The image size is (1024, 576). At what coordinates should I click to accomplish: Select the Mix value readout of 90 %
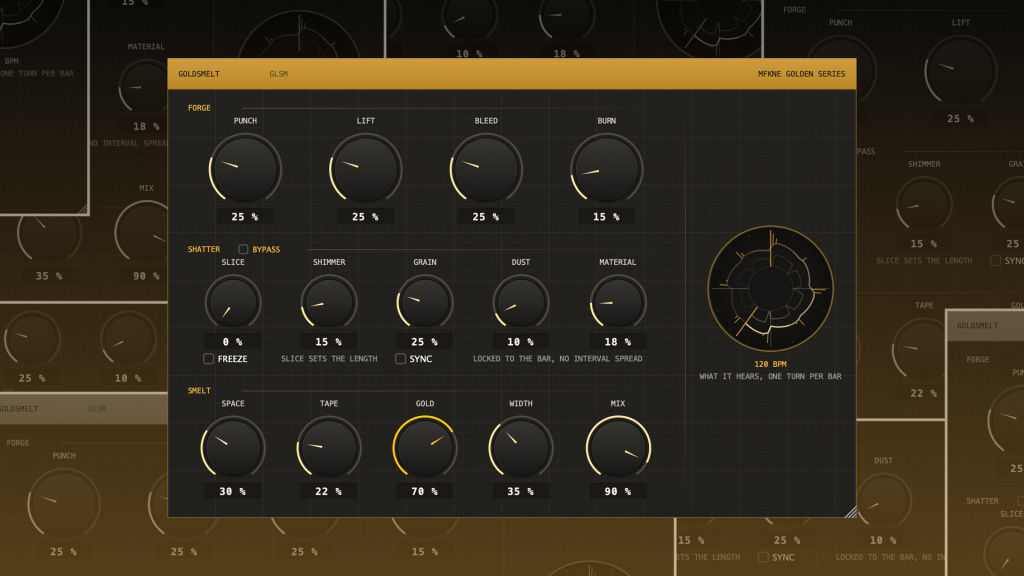[x=618, y=491]
